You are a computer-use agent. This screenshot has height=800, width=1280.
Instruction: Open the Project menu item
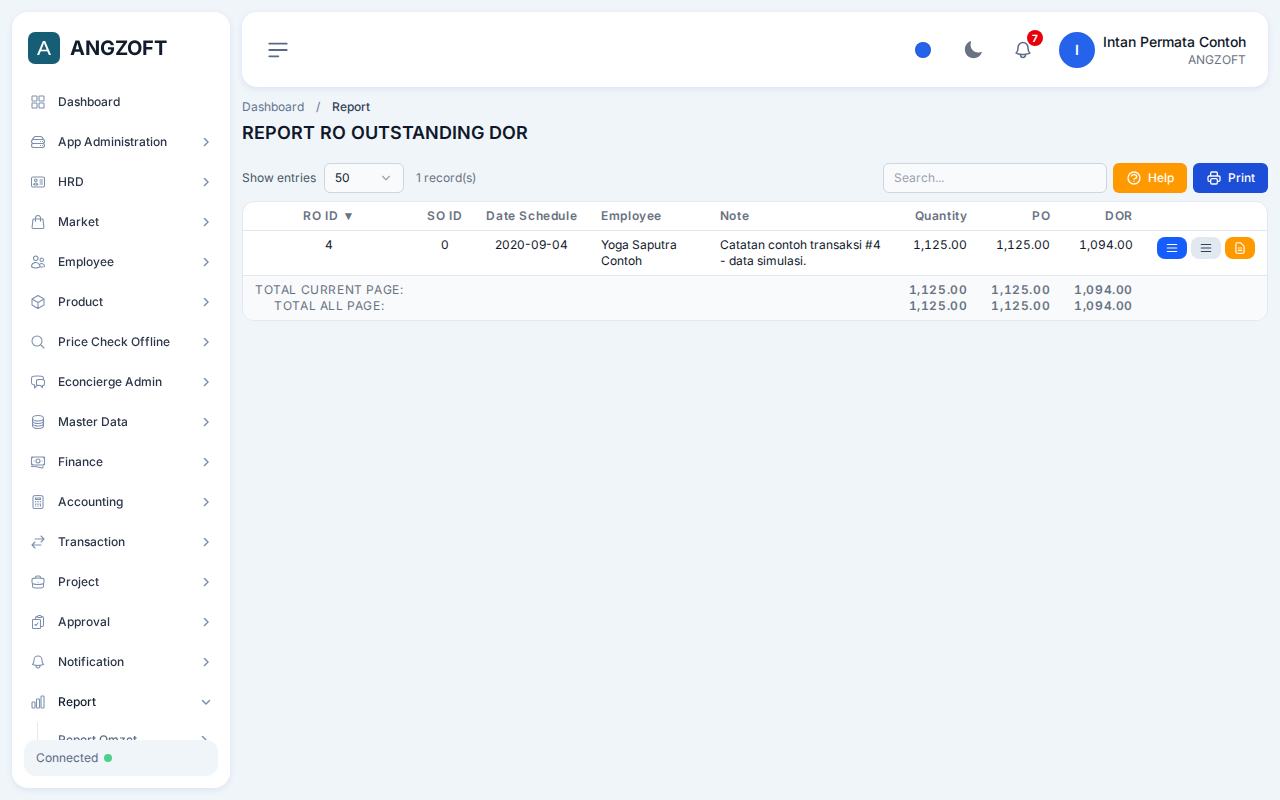[121, 582]
